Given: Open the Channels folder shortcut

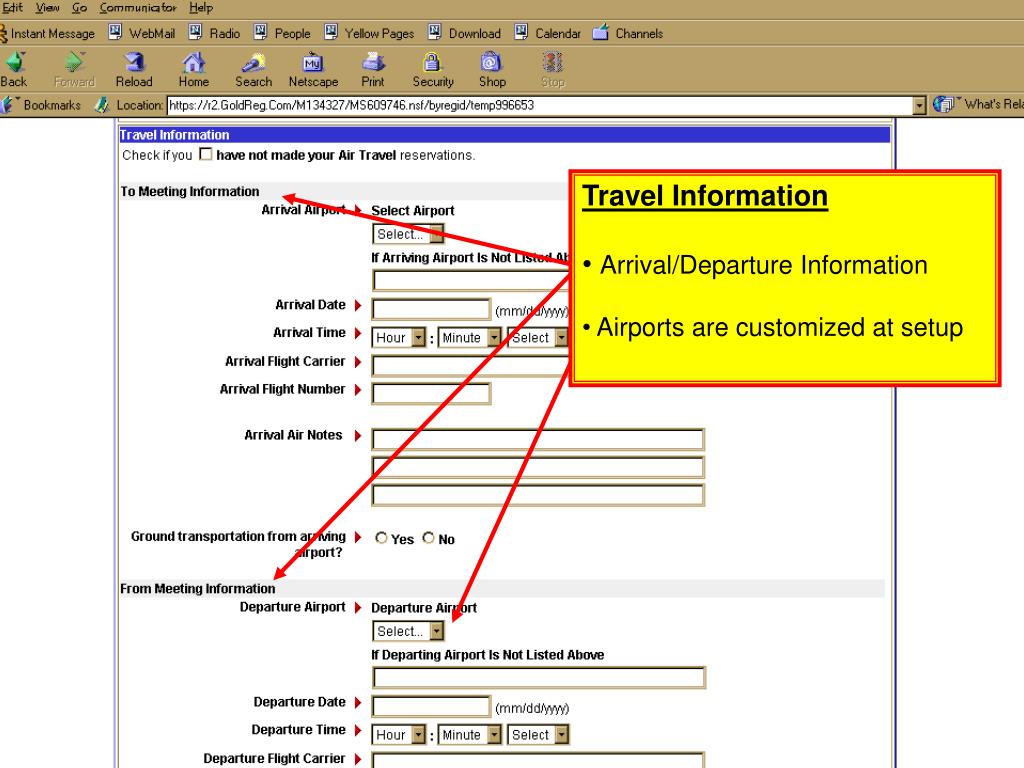Looking at the screenshot, I should pos(628,33).
